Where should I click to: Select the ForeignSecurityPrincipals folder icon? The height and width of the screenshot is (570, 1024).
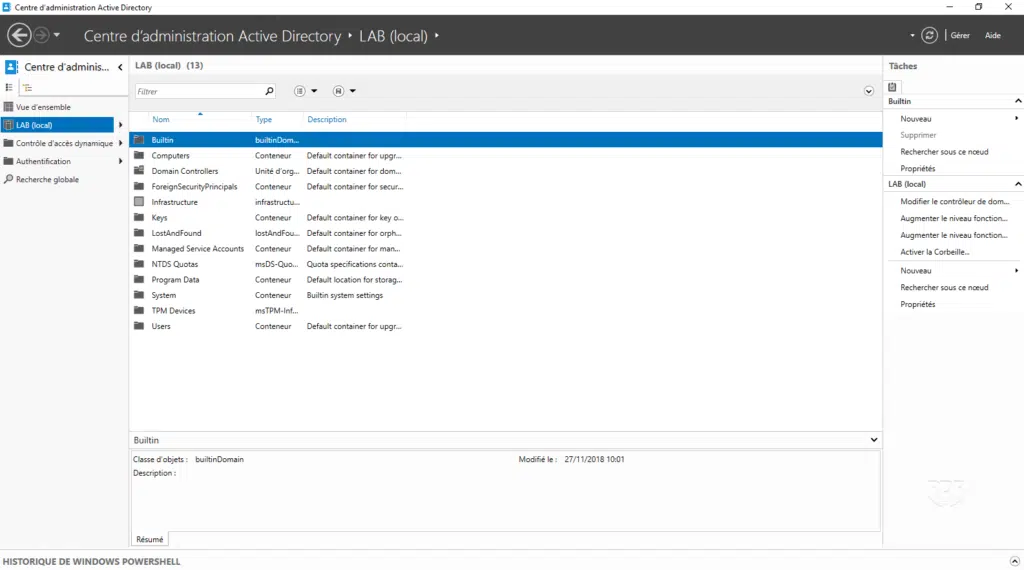point(139,187)
